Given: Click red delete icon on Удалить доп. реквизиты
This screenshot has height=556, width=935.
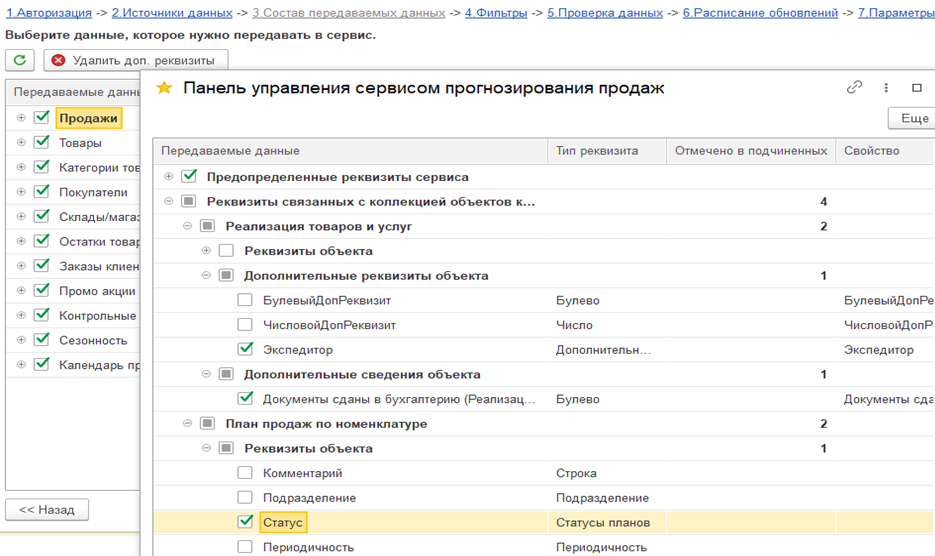Looking at the screenshot, I should tap(59, 60).
